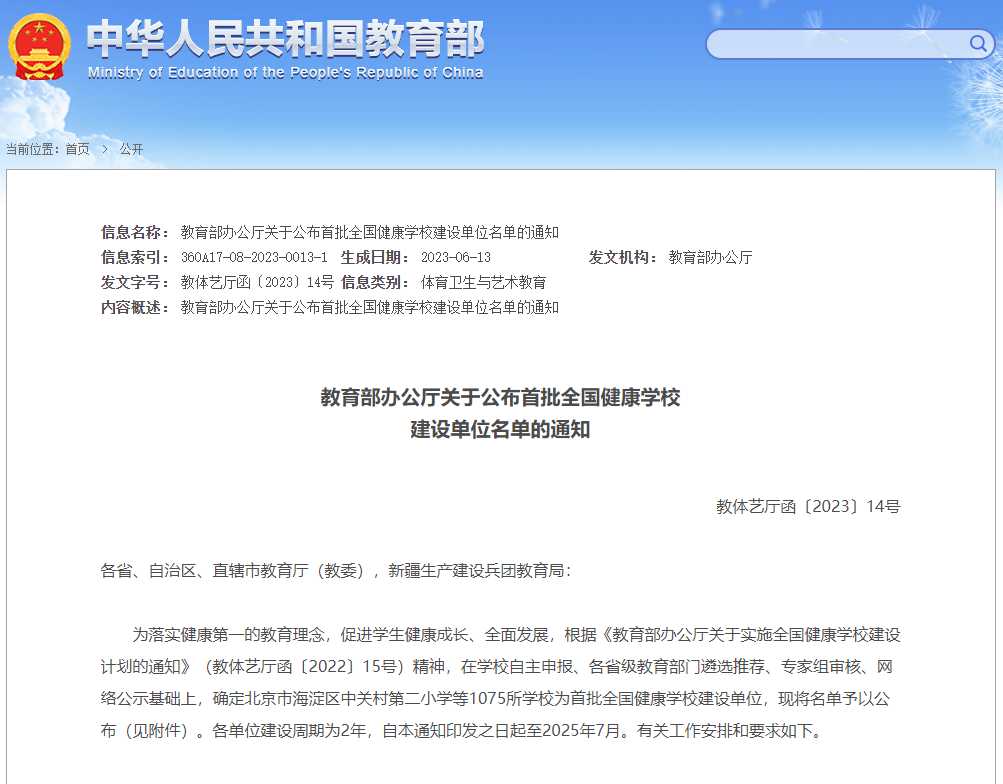Click the 内容概述 summary text

(x=369, y=307)
